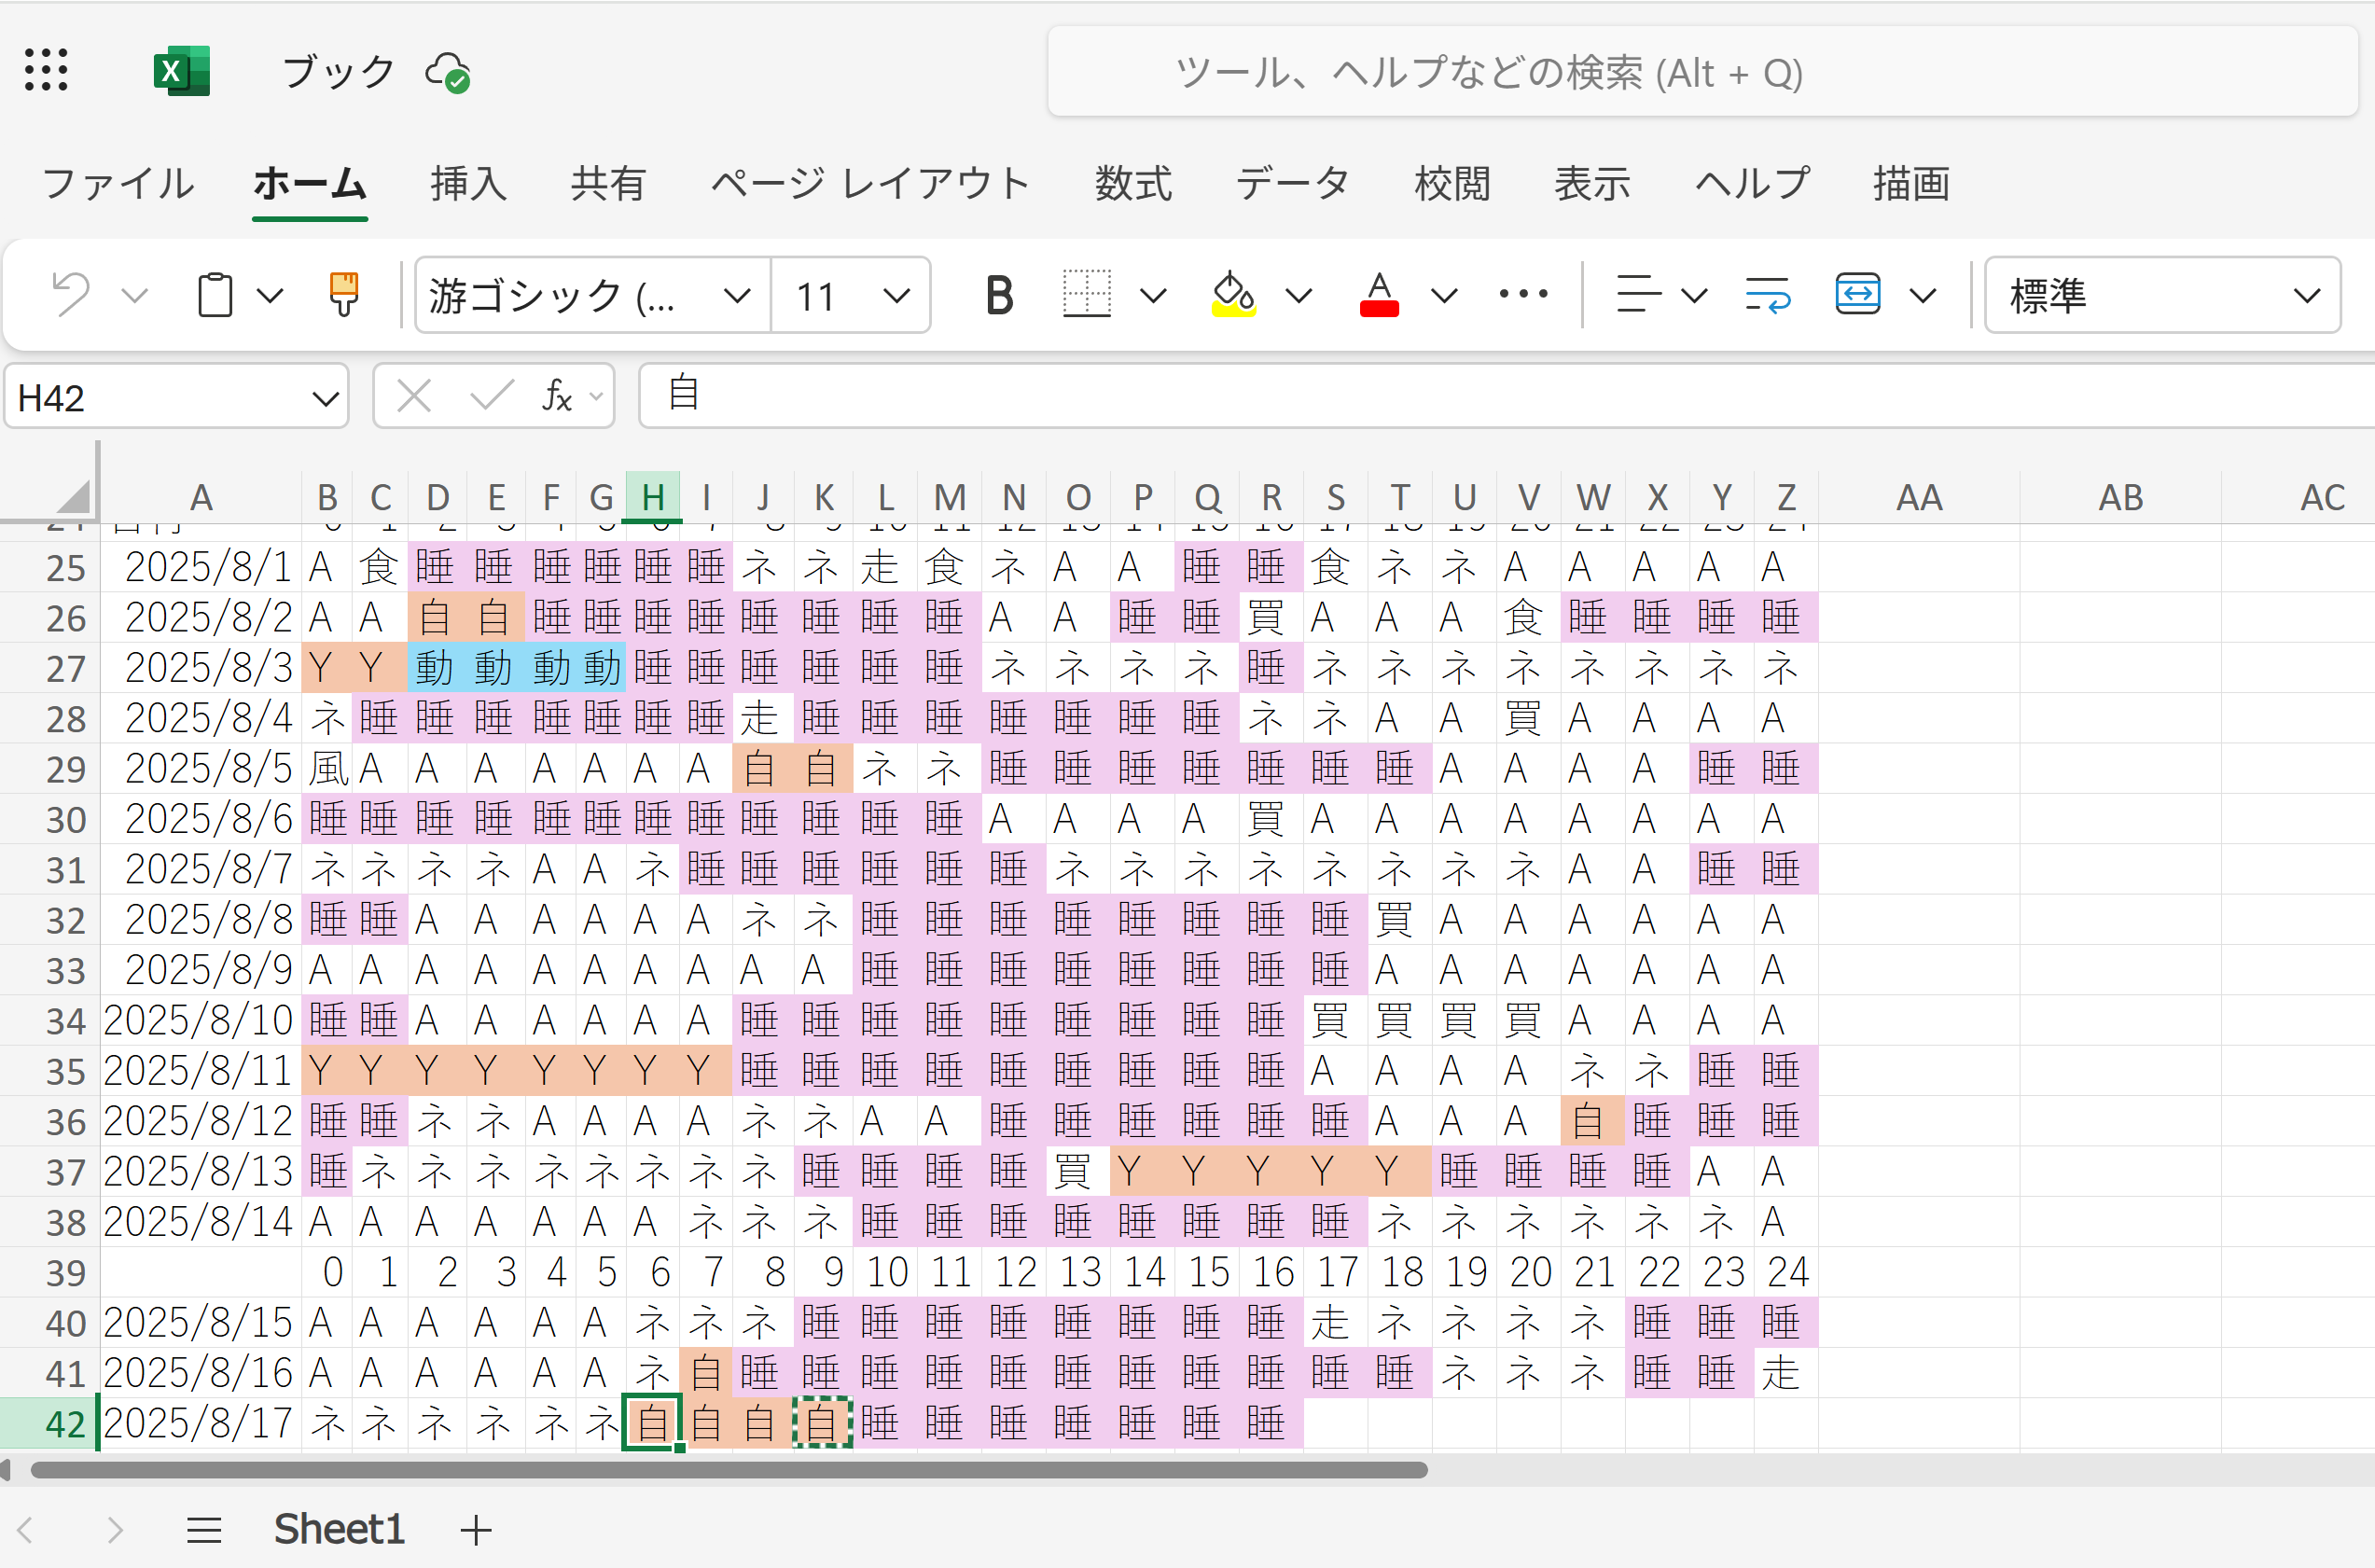The width and height of the screenshot is (2375, 1568).
Task: Click the search box for tools and help
Action: point(1490,73)
